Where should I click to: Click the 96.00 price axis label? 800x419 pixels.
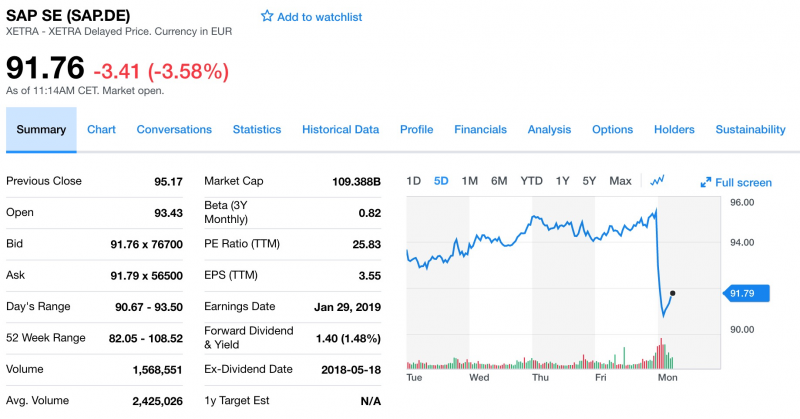tap(742, 203)
